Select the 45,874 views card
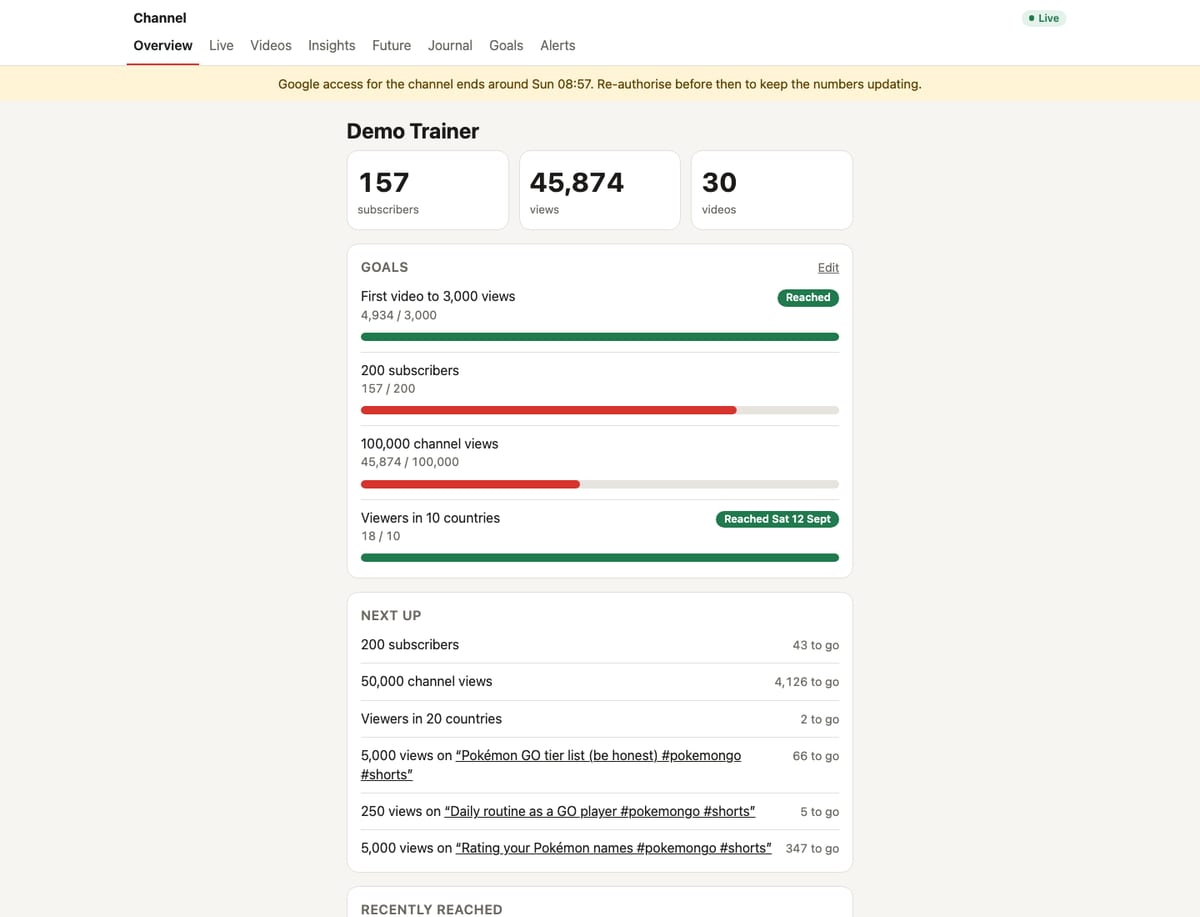The image size is (1200, 917). coord(600,190)
